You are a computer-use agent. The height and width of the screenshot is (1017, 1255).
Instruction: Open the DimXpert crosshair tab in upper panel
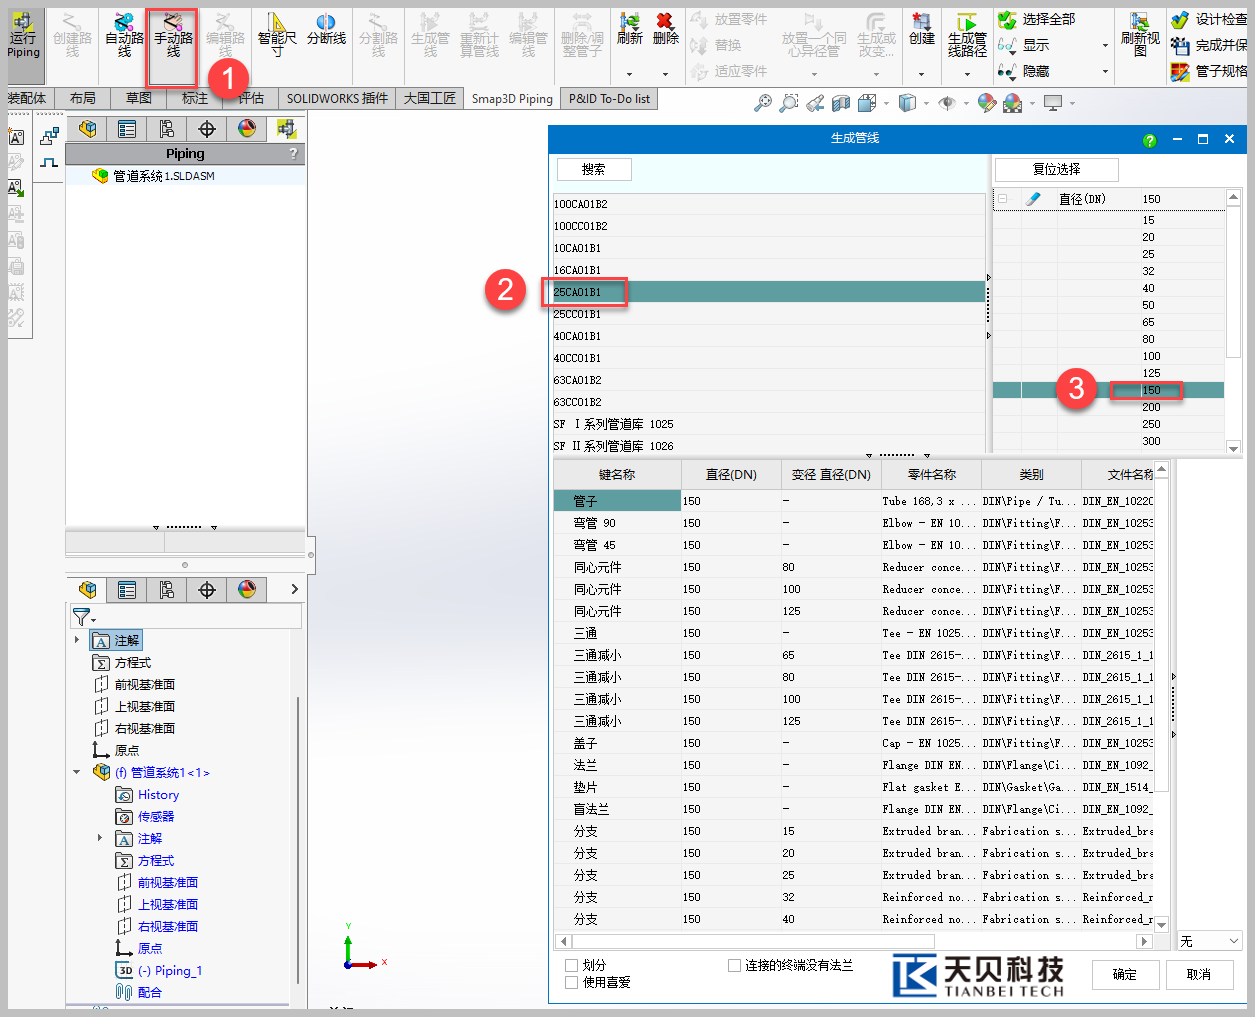207,129
